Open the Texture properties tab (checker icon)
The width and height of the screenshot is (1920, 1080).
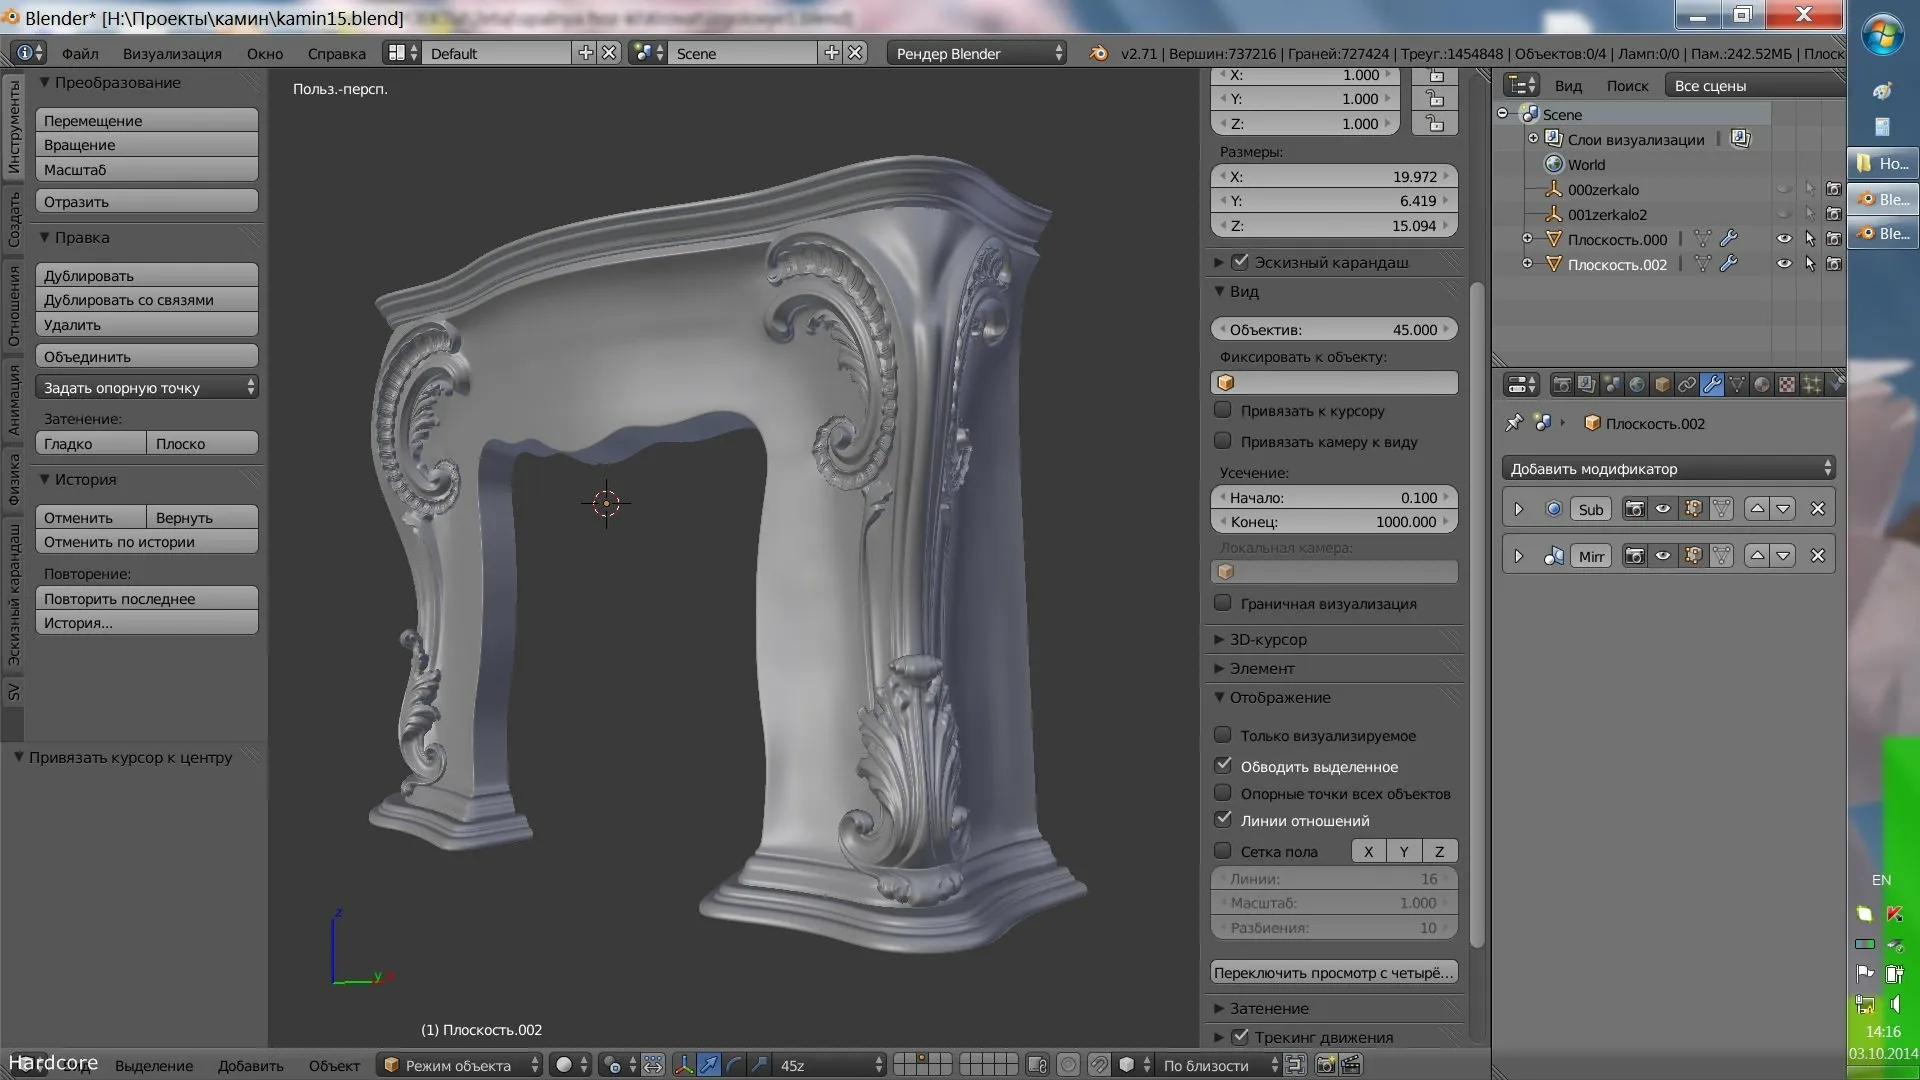1787,384
